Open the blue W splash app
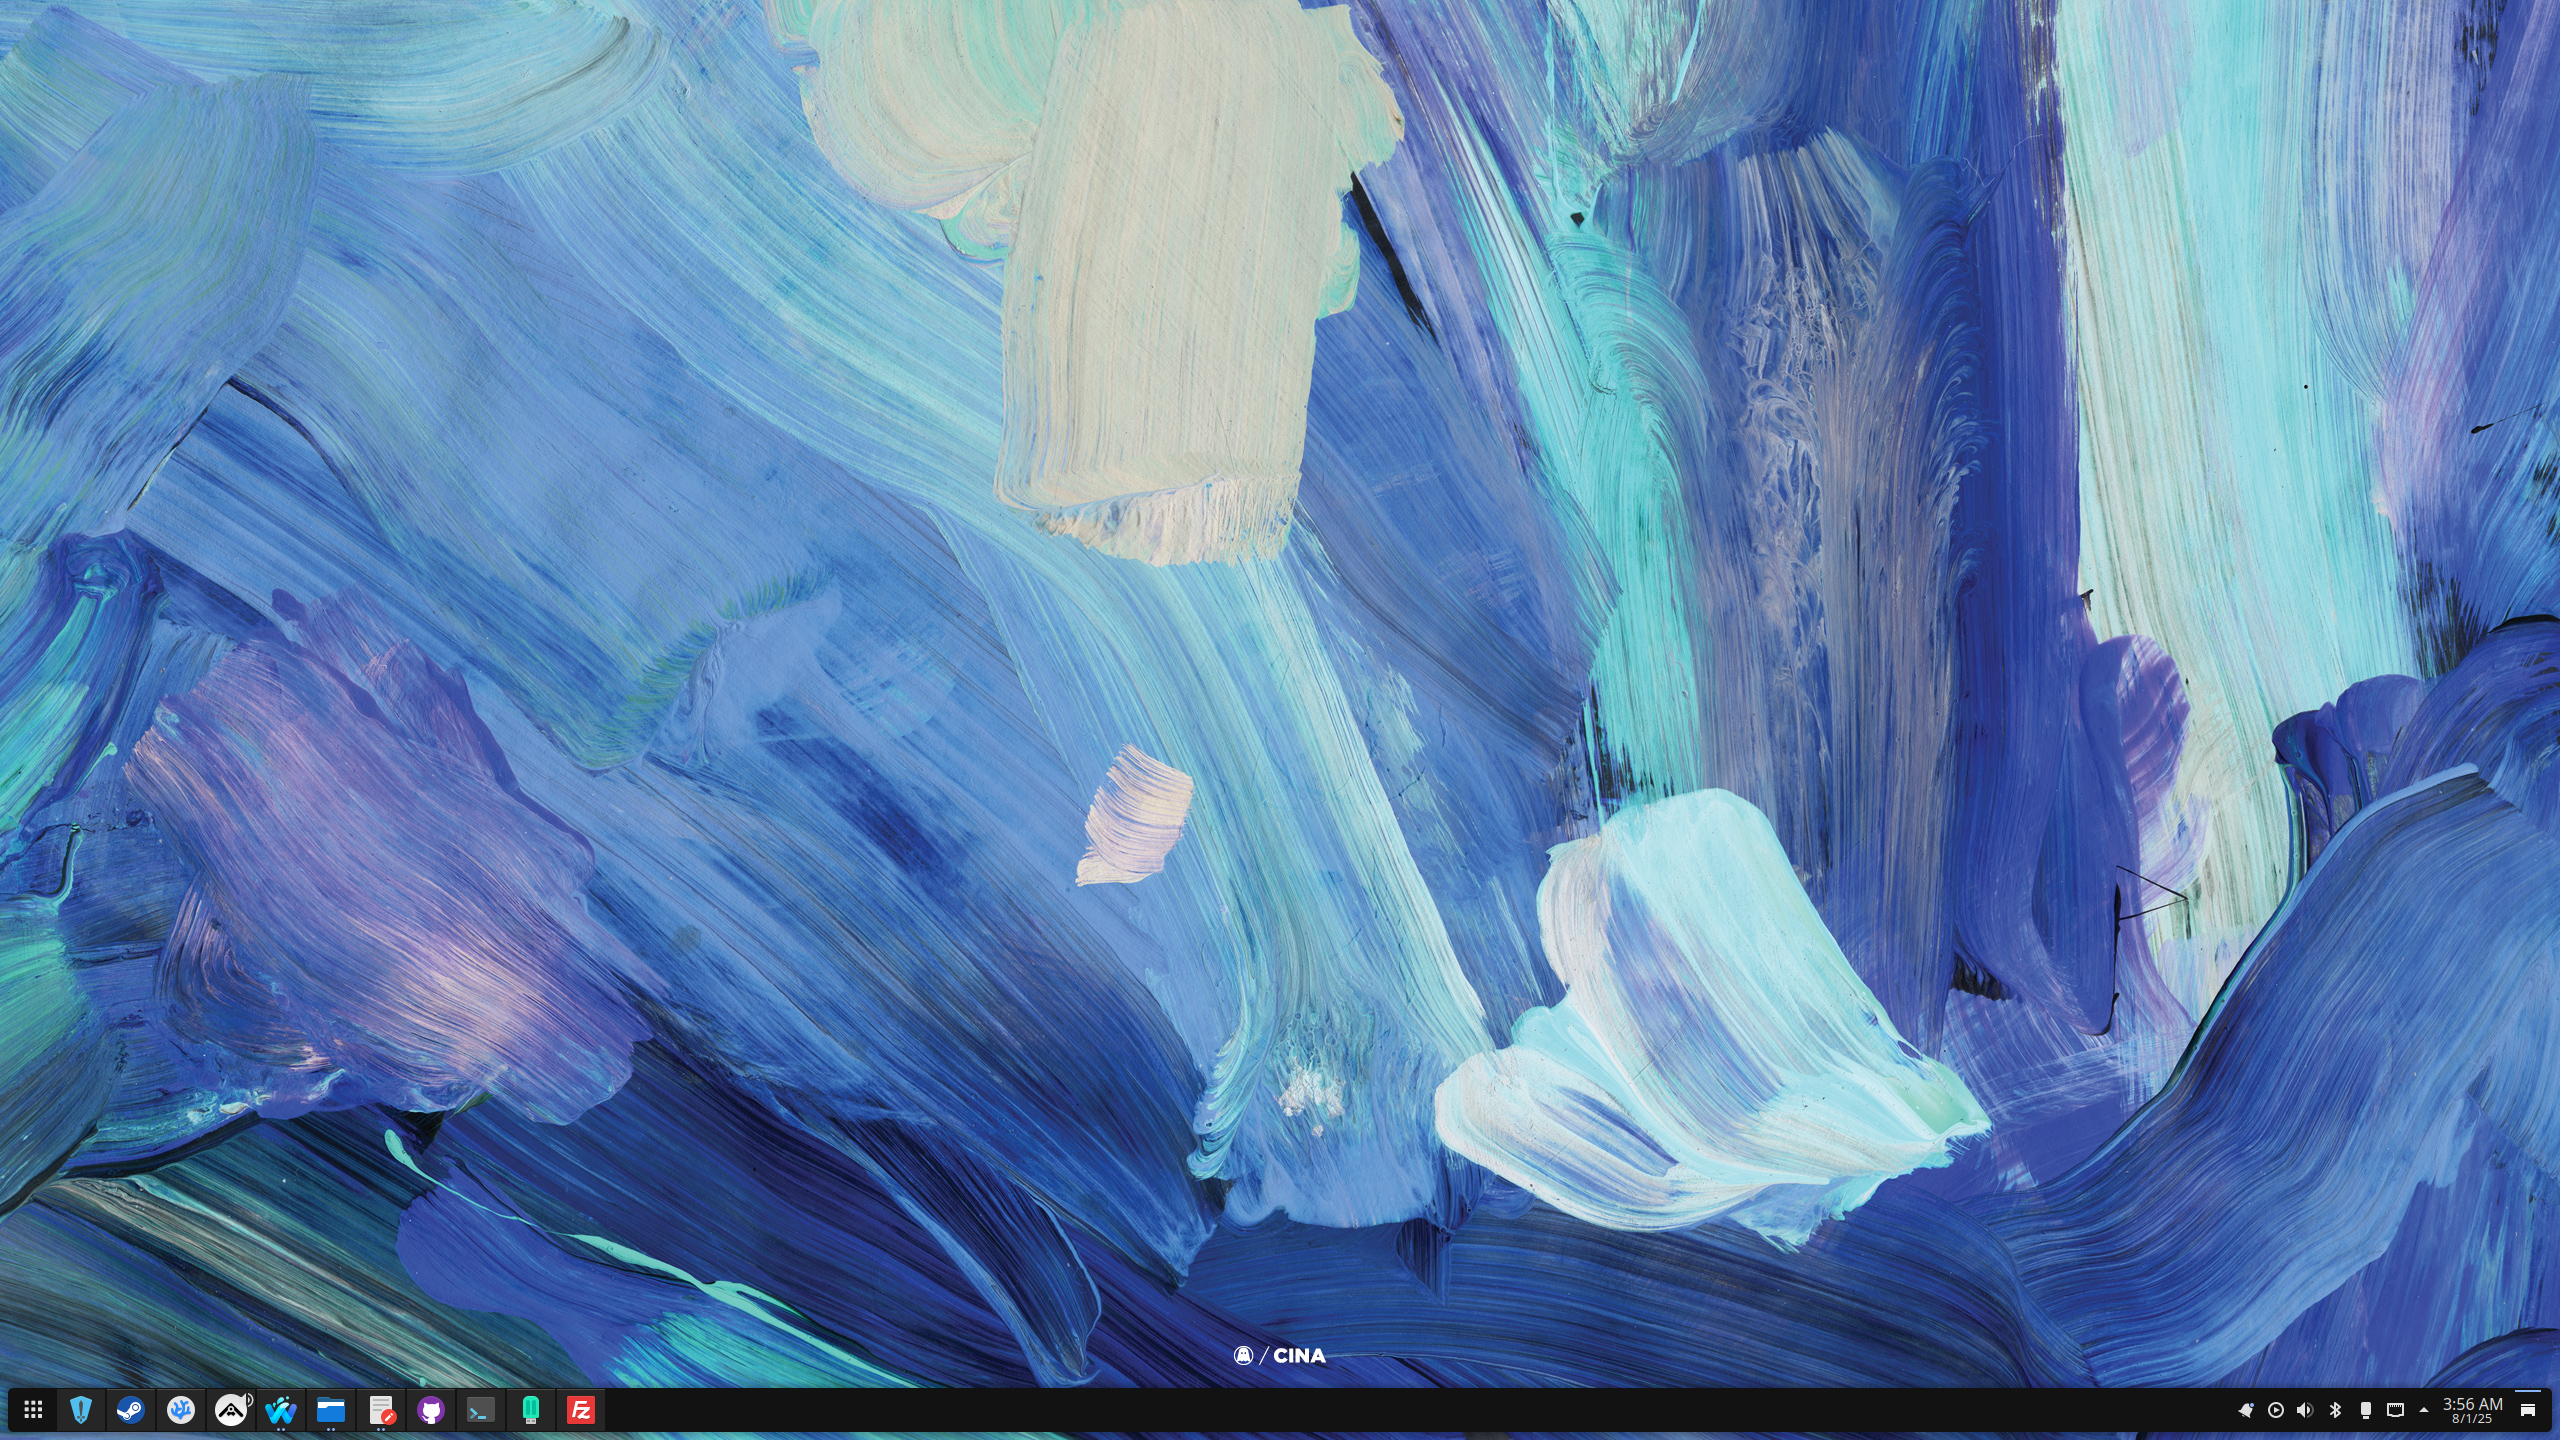The image size is (2560, 1440). click(281, 1410)
